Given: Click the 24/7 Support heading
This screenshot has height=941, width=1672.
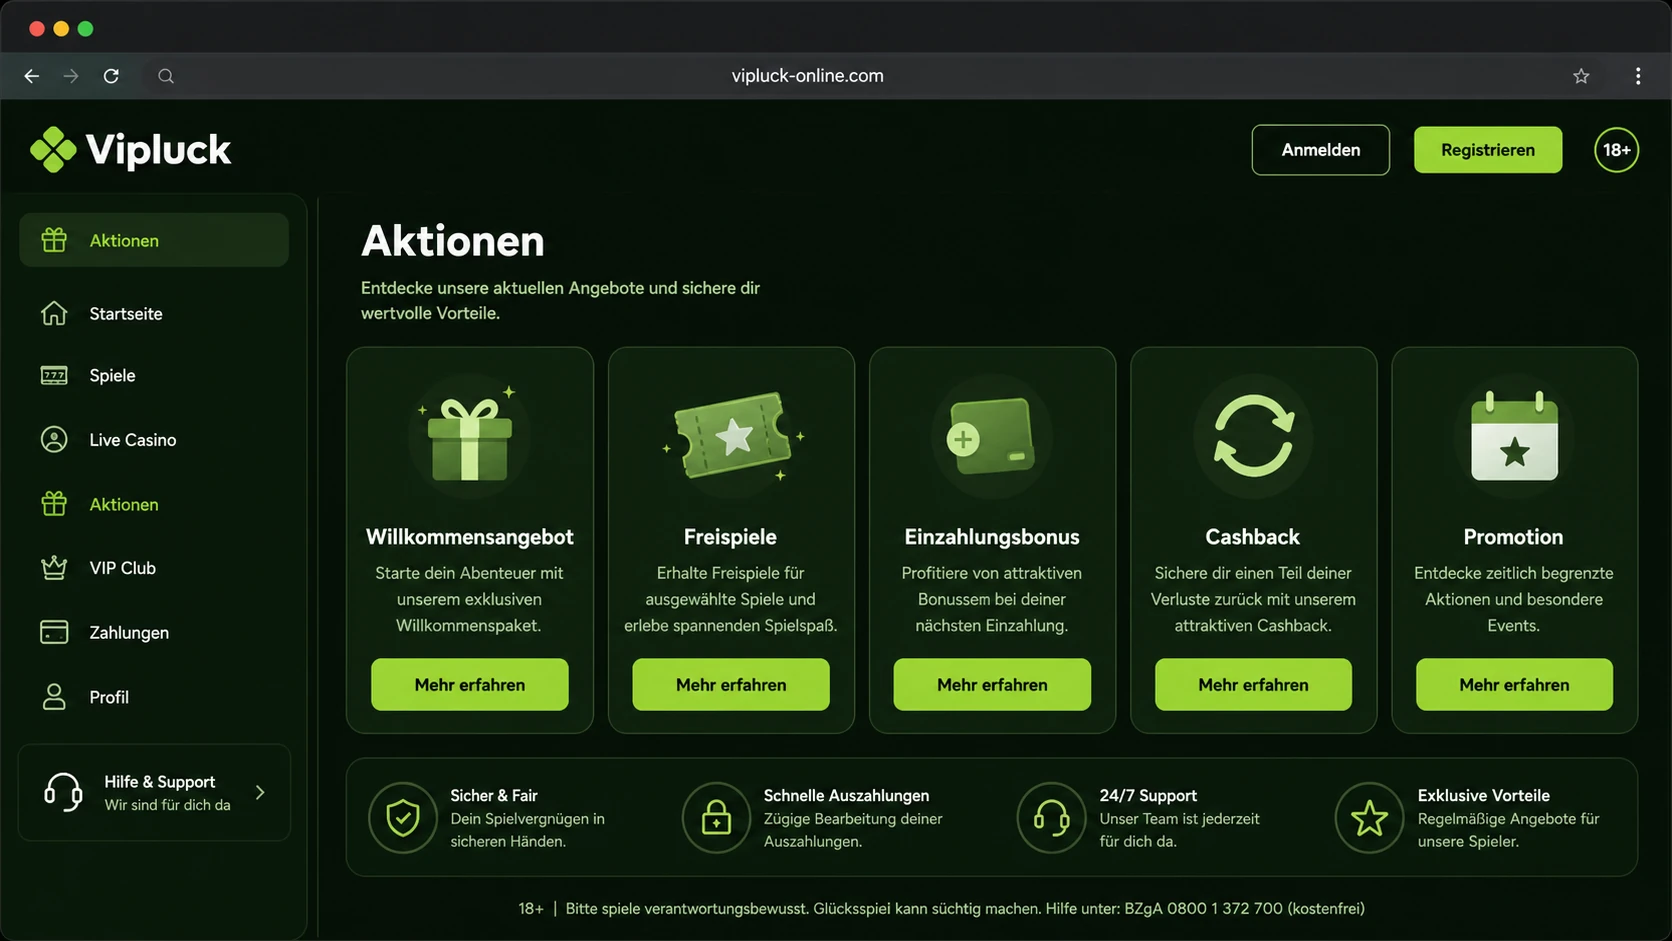Looking at the screenshot, I should tap(1148, 795).
